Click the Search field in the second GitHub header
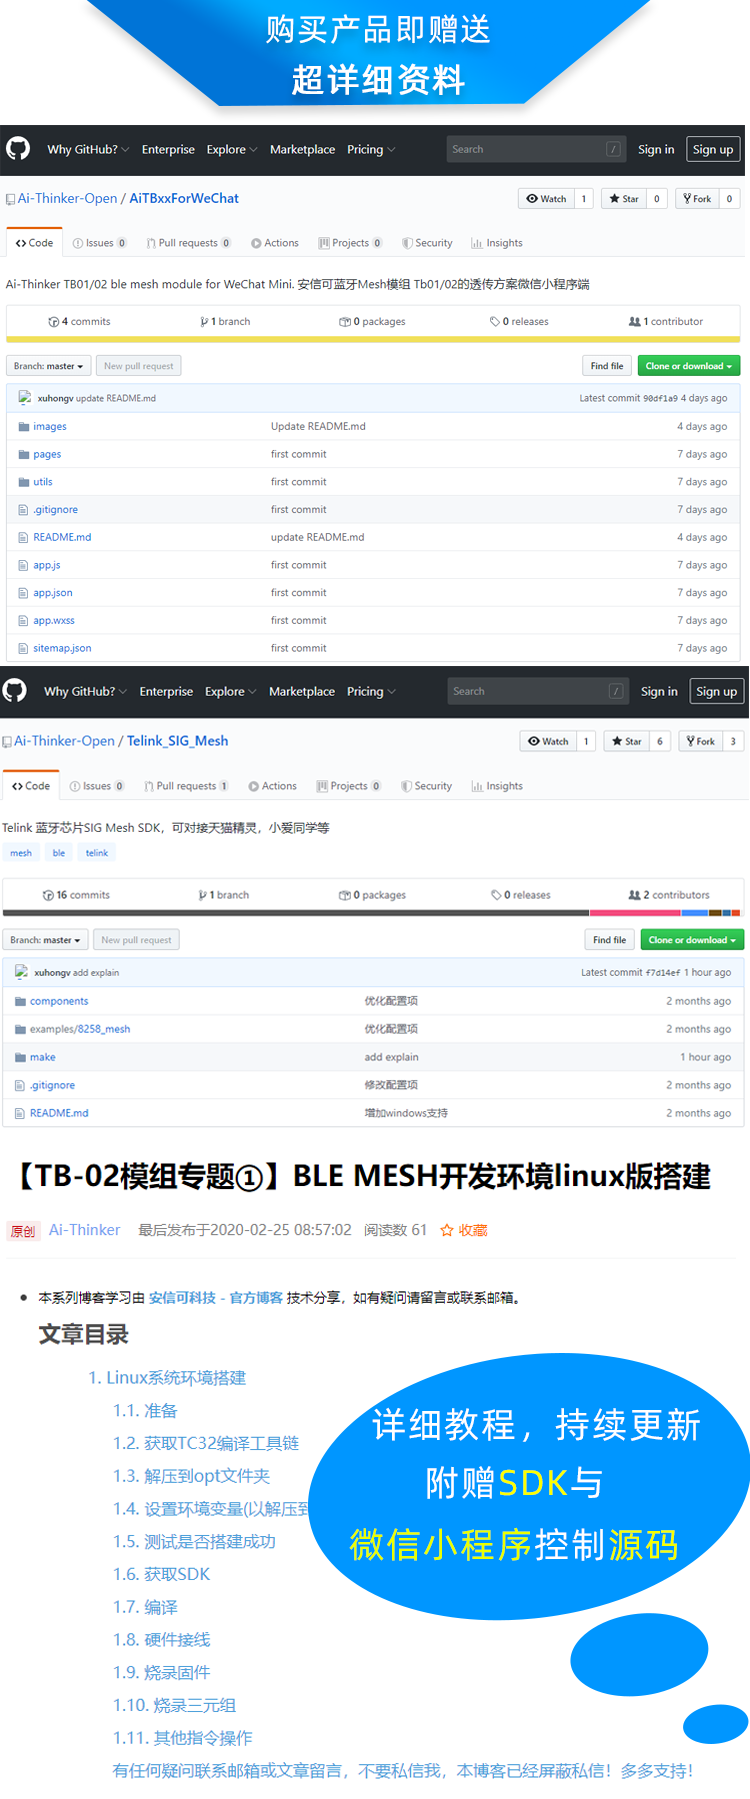Screen dimensions: 750x1799 tap(537, 691)
